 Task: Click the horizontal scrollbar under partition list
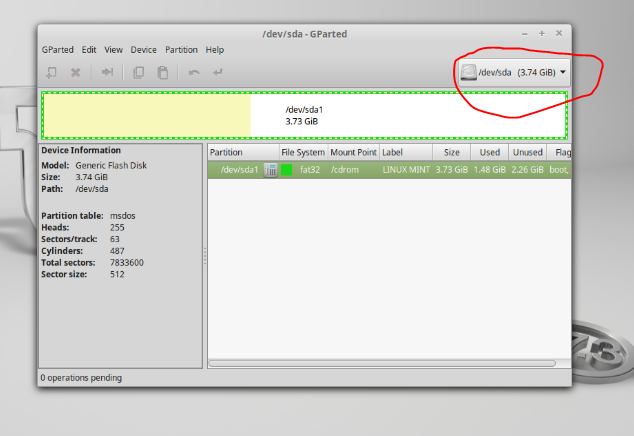(x=382, y=364)
